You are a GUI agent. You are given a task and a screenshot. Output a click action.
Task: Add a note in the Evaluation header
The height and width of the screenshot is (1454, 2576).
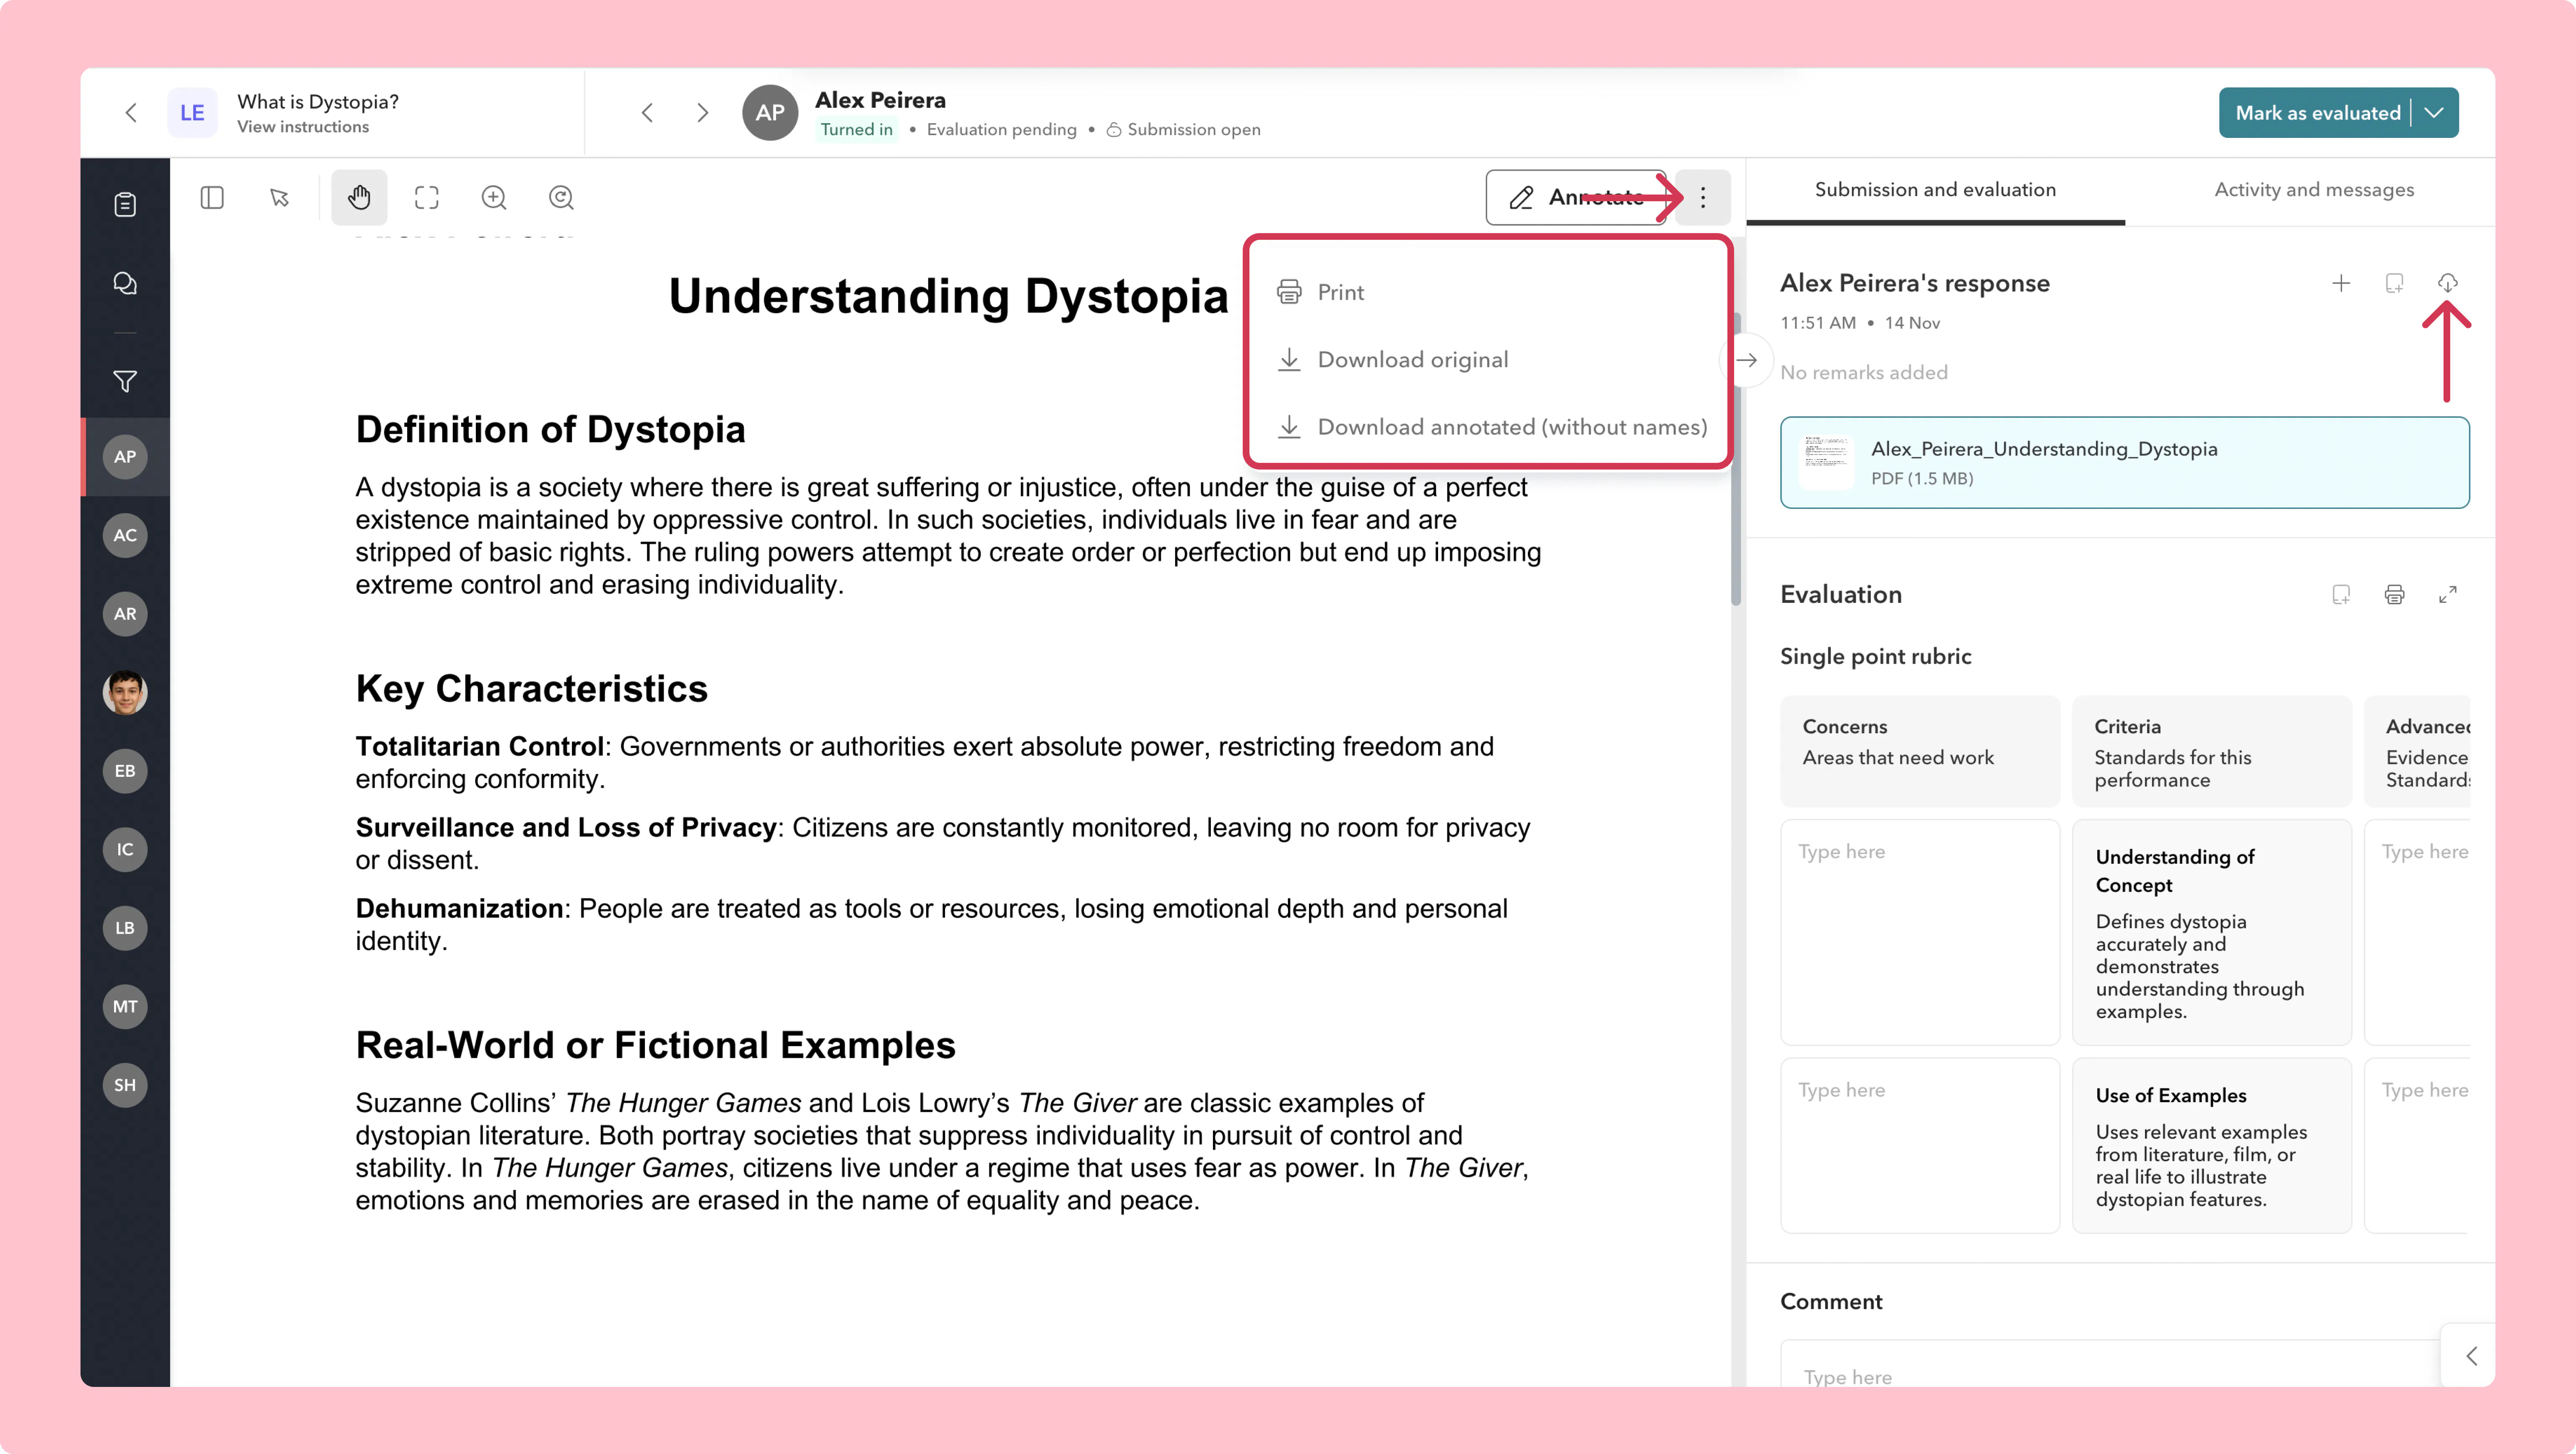coord(2341,595)
